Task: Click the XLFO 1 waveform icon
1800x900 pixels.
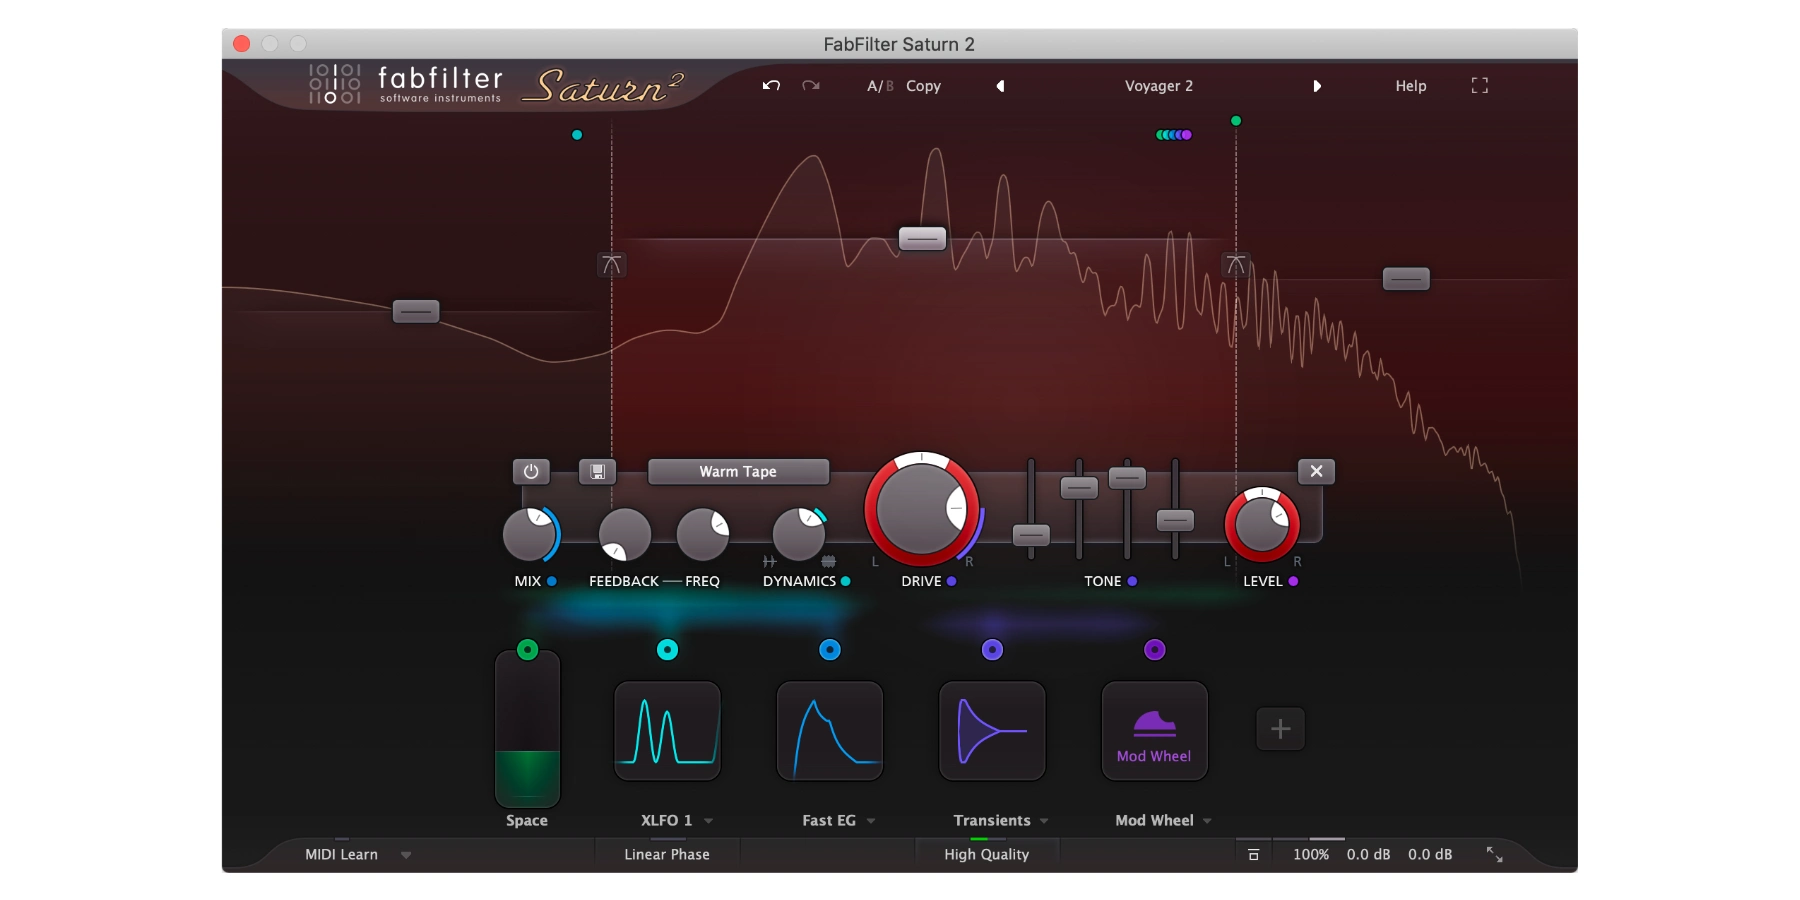Action: point(667,731)
